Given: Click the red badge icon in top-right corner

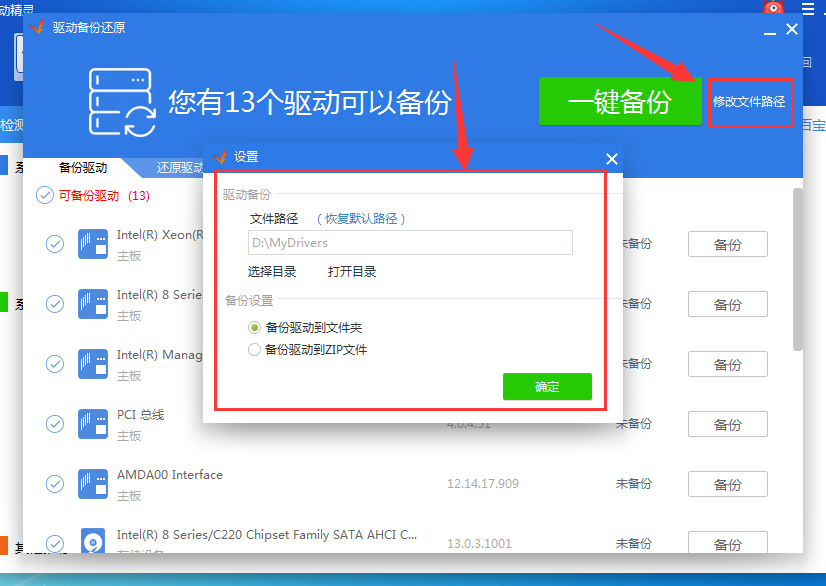Looking at the screenshot, I should coord(773,9).
